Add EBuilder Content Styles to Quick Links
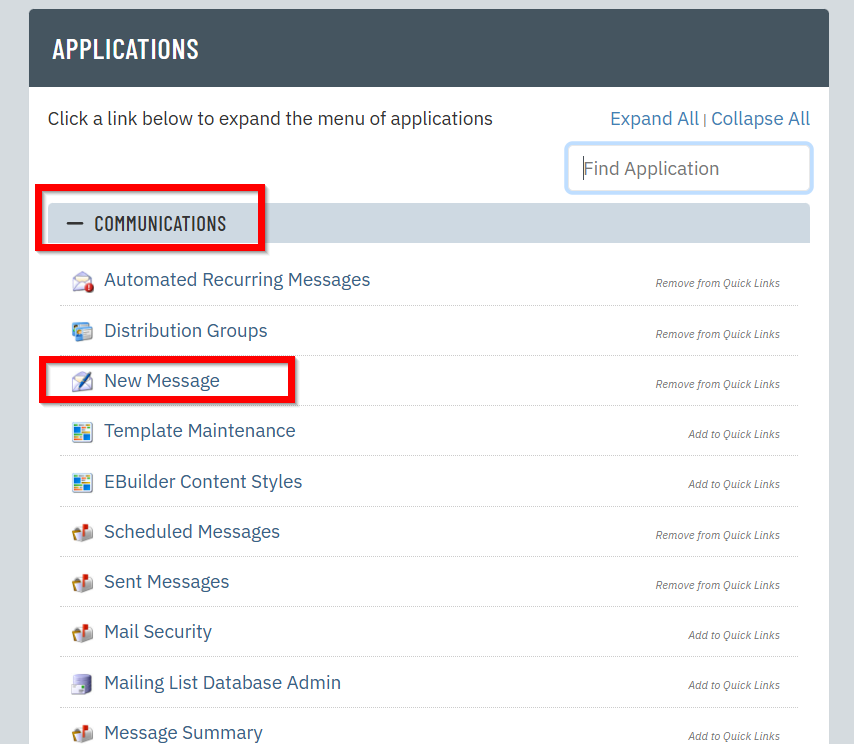Viewport: 854px width, 744px height. coord(734,485)
